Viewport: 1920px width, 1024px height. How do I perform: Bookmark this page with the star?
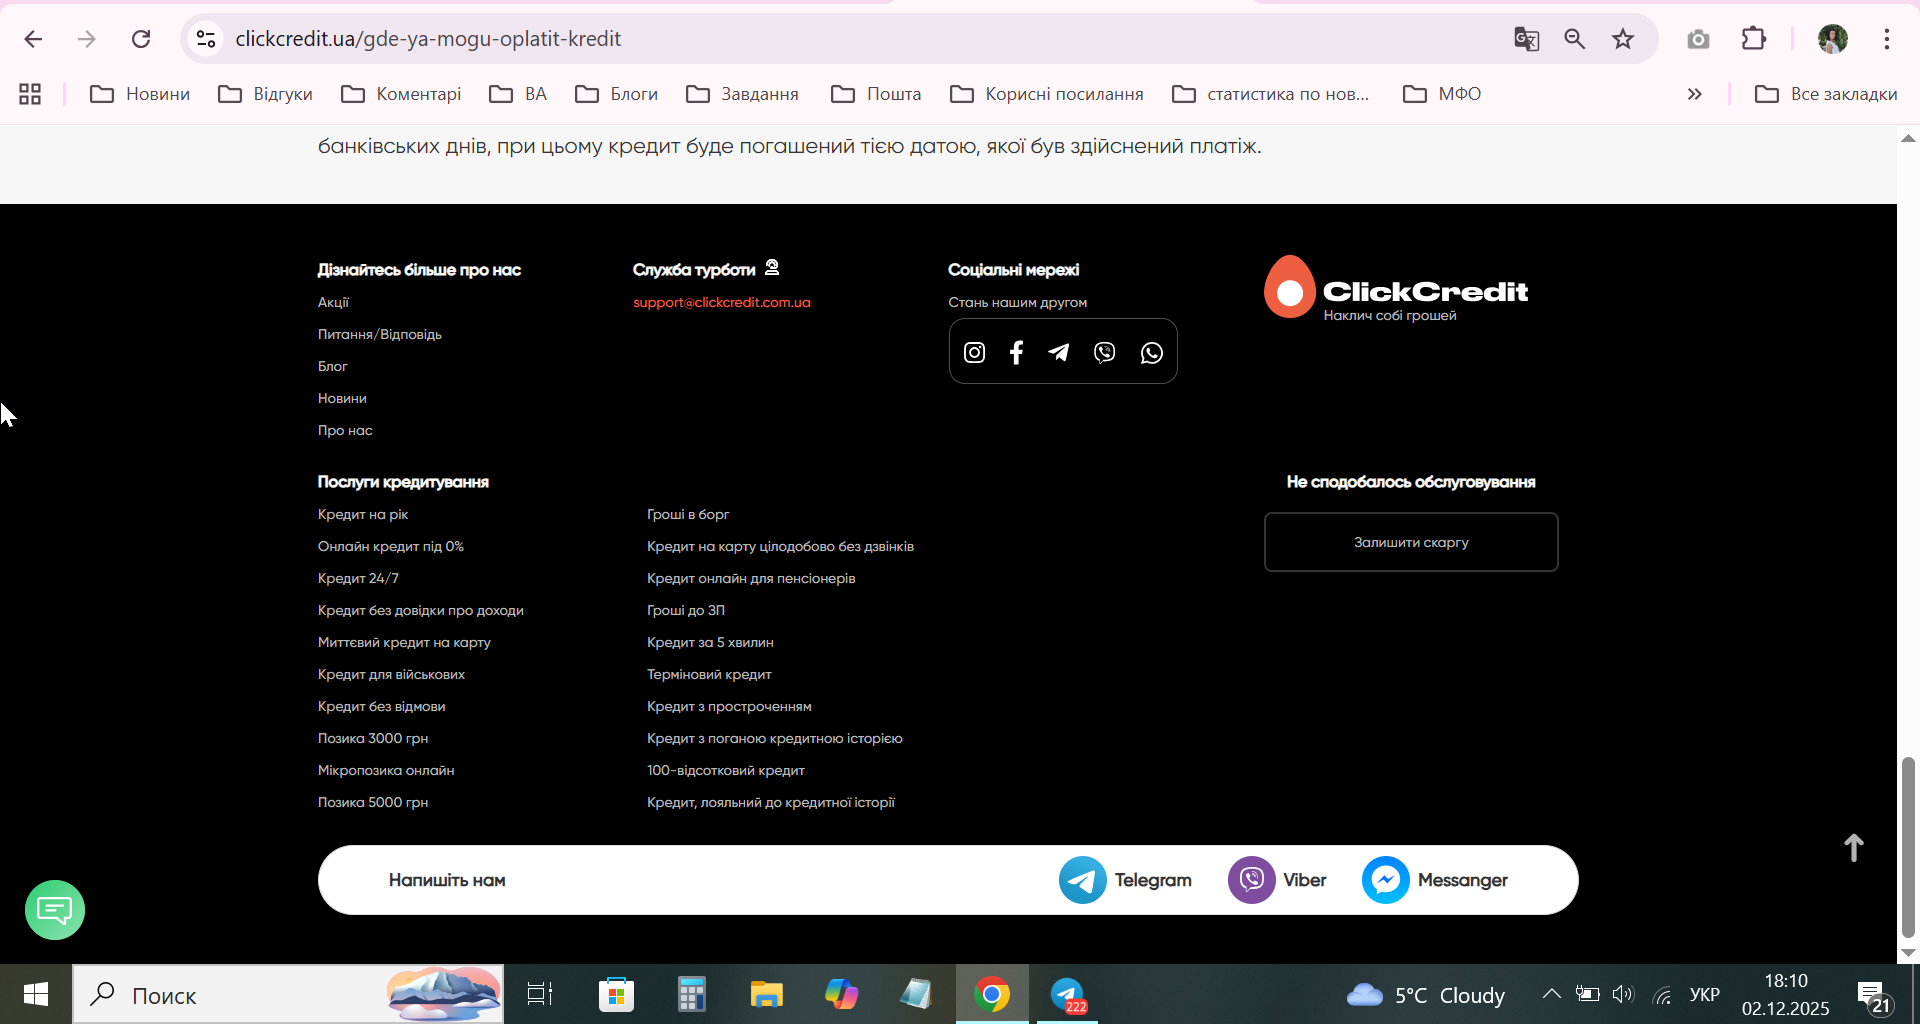1623,39
